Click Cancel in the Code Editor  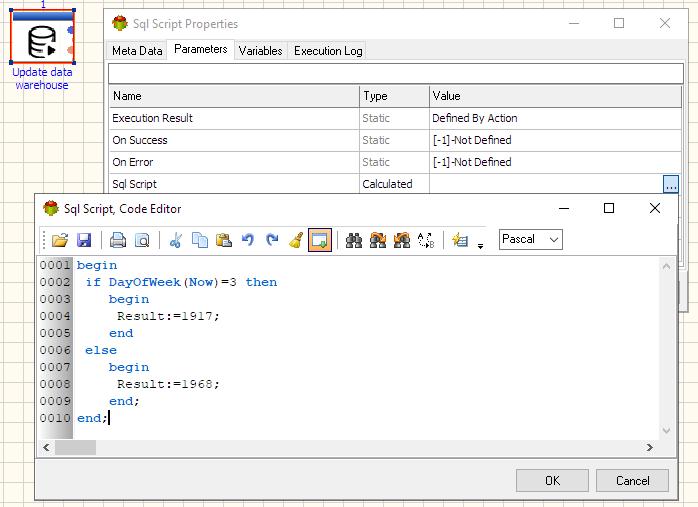(633, 481)
